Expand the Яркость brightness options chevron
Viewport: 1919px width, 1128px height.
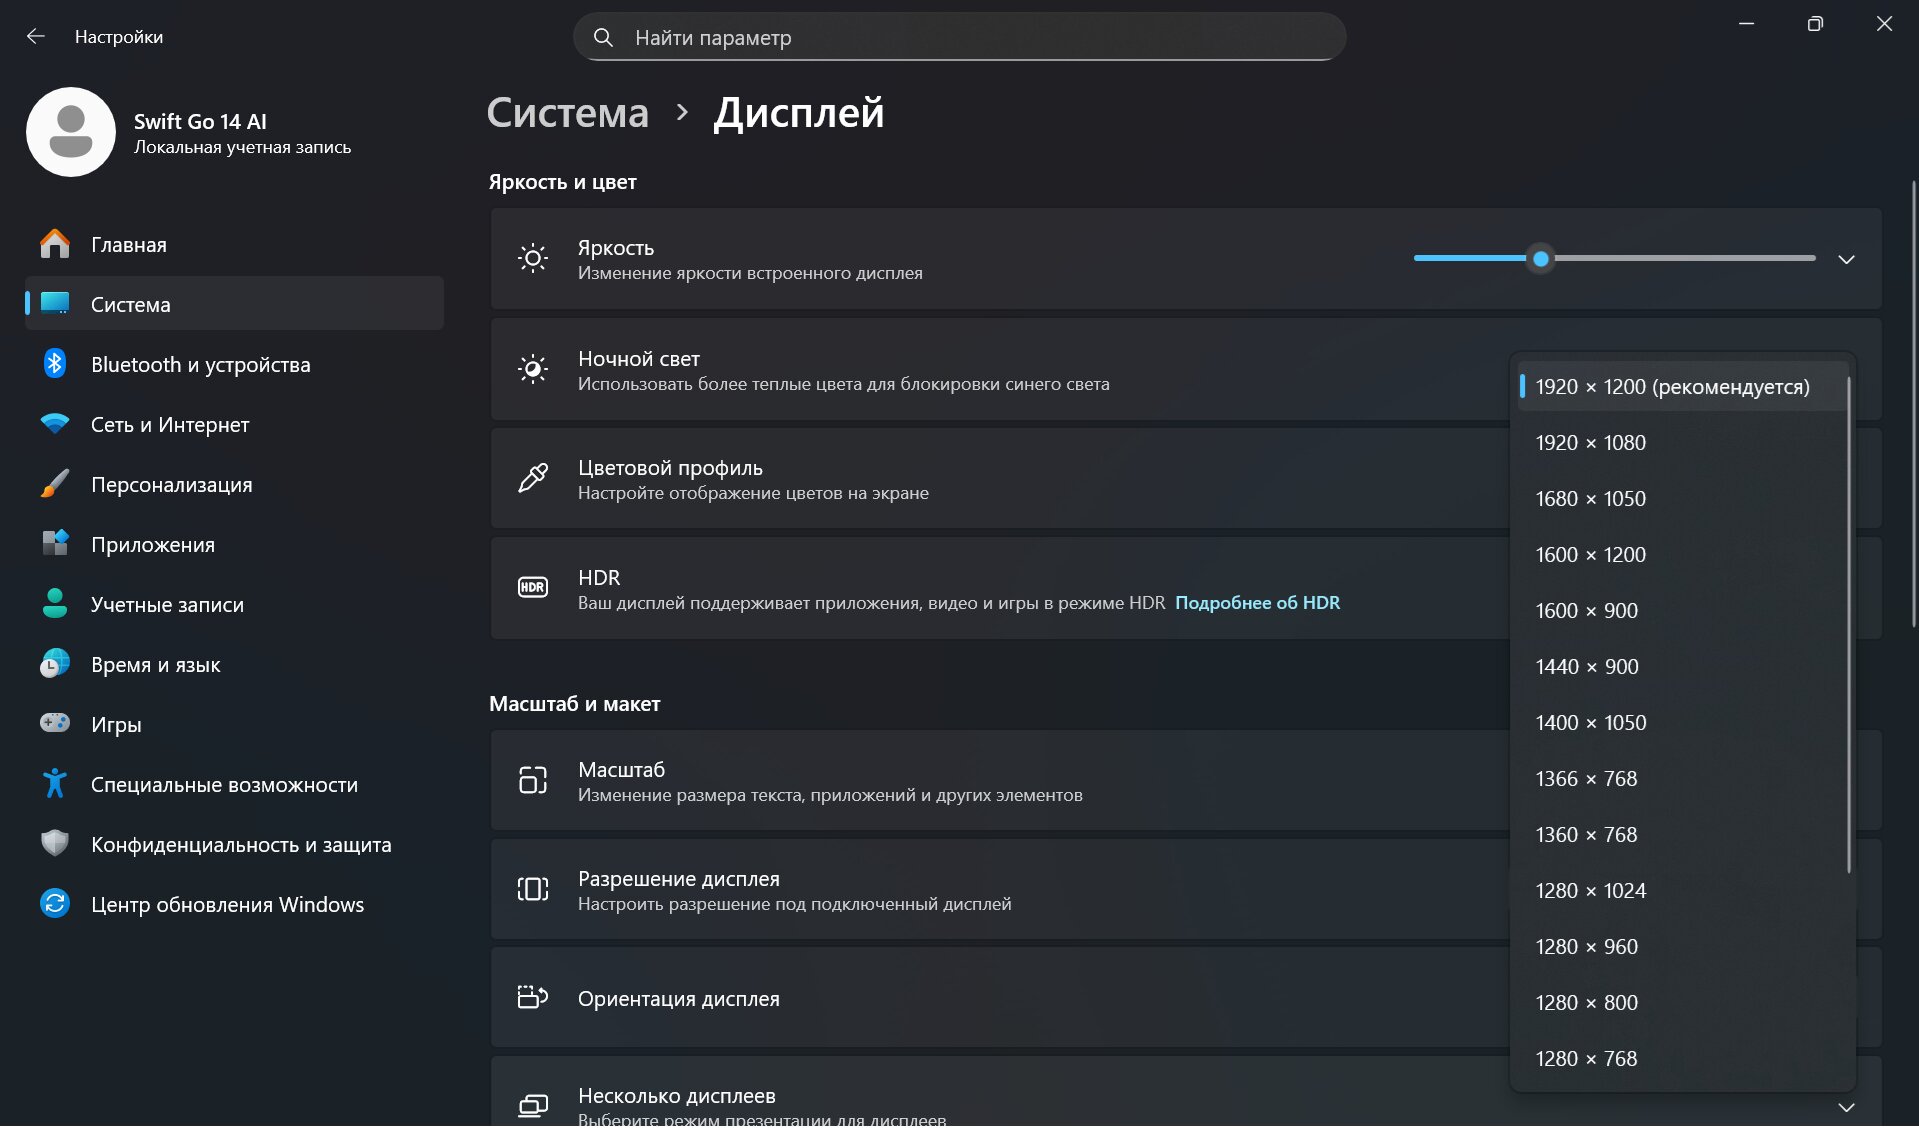1846,259
